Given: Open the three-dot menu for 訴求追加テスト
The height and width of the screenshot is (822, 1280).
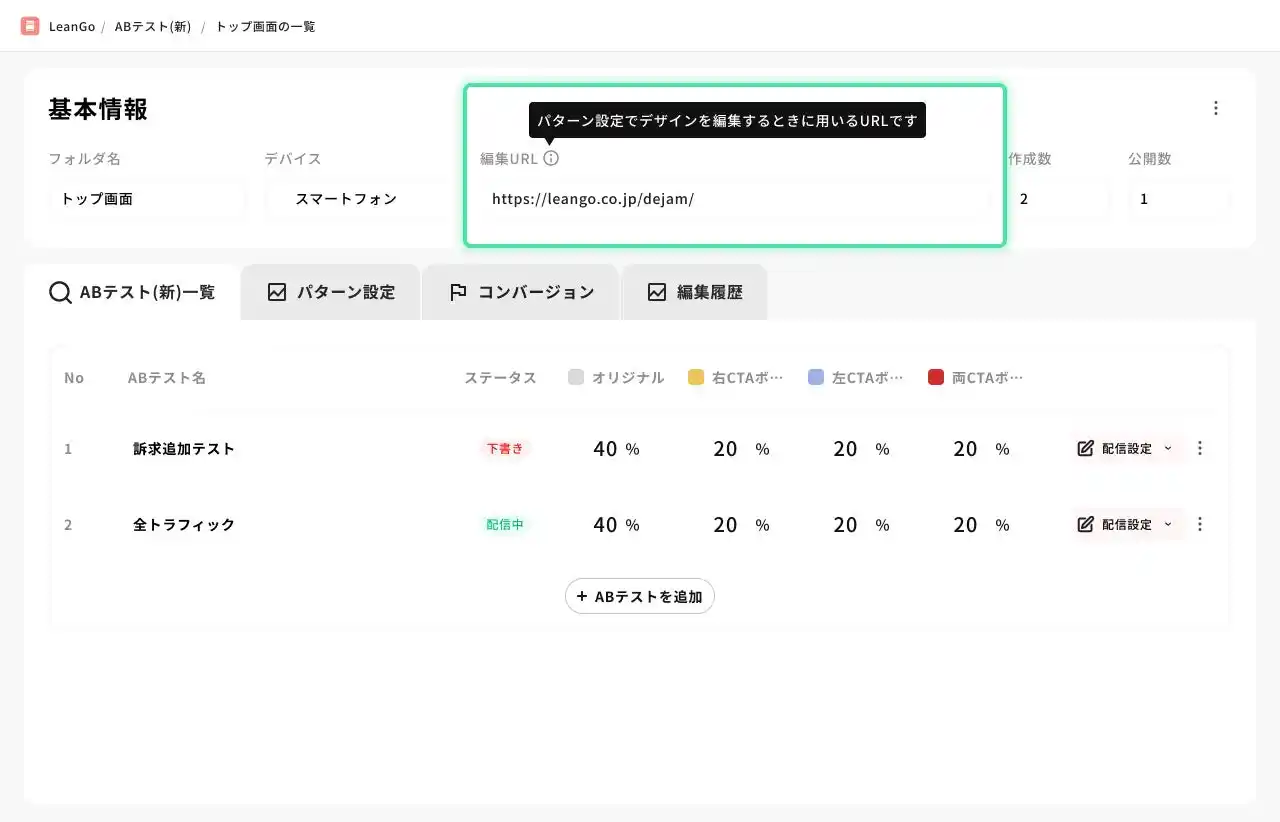Looking at the screenshot, I should [x=1200, y=448].
